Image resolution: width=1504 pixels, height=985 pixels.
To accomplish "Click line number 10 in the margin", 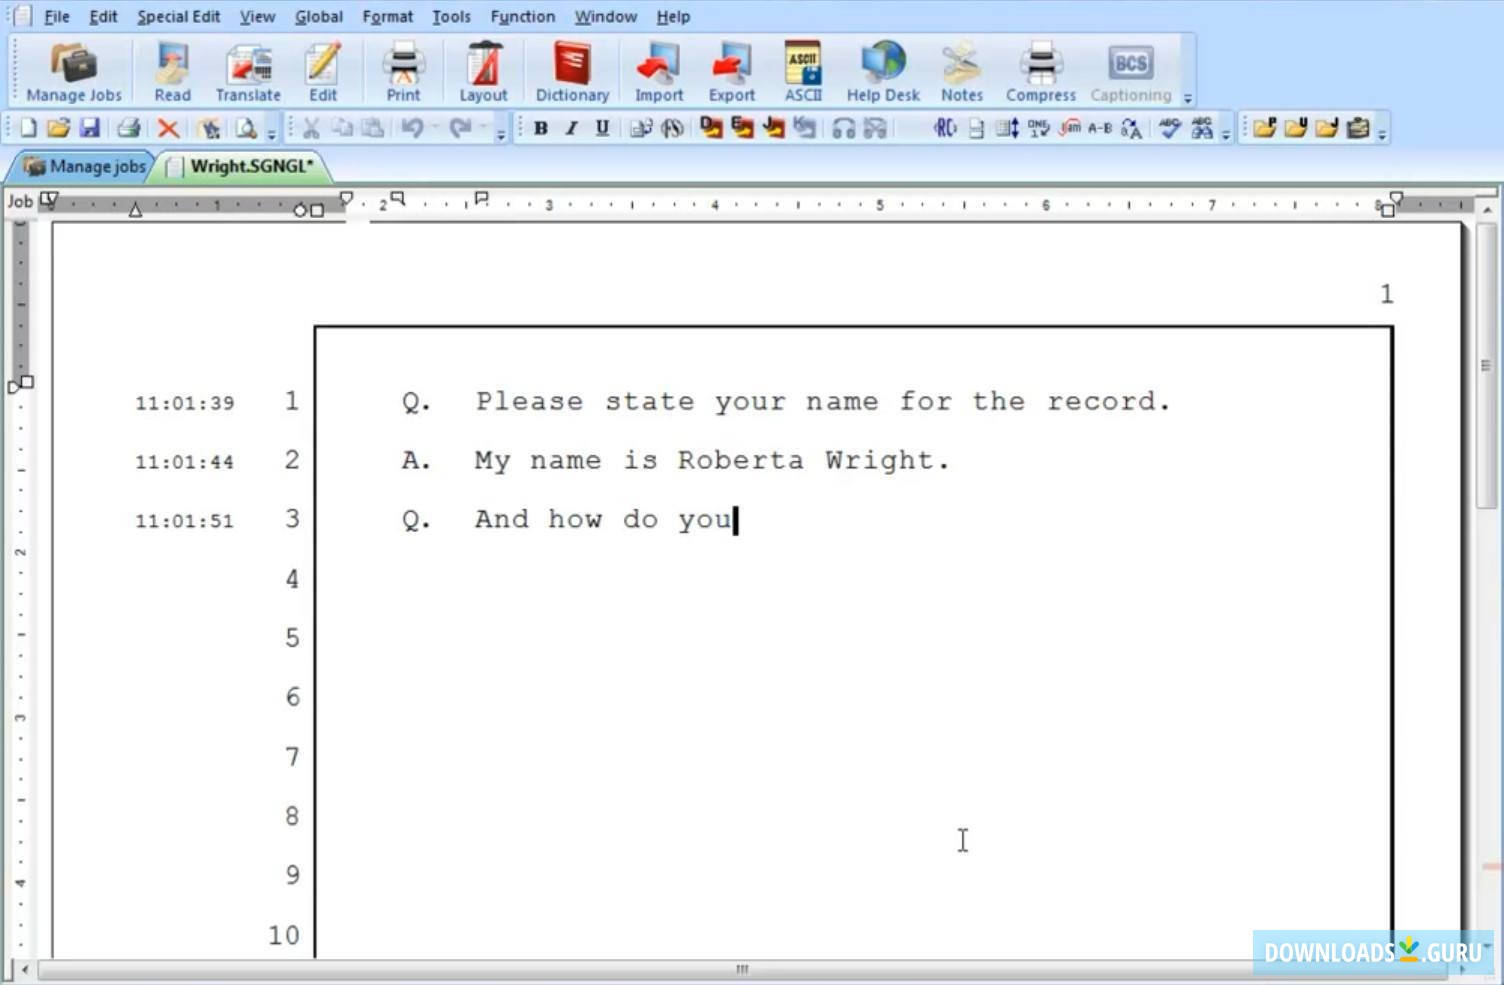I will (x=284, y=935).
